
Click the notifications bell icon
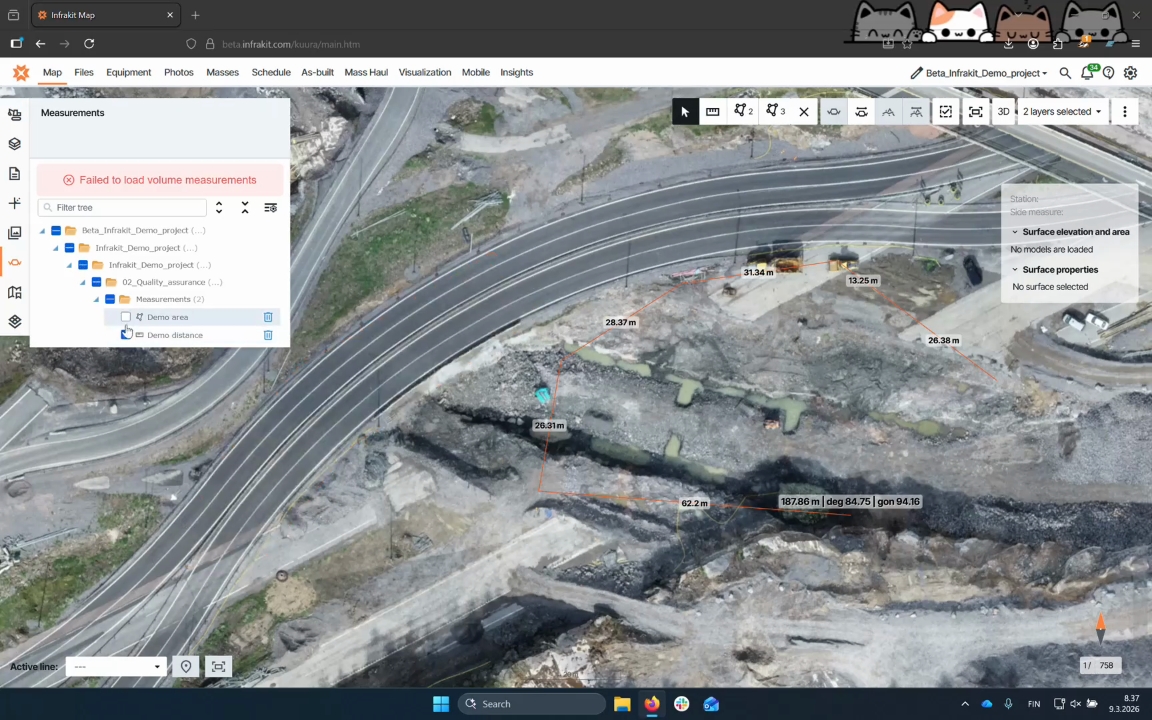point(1087,73)
